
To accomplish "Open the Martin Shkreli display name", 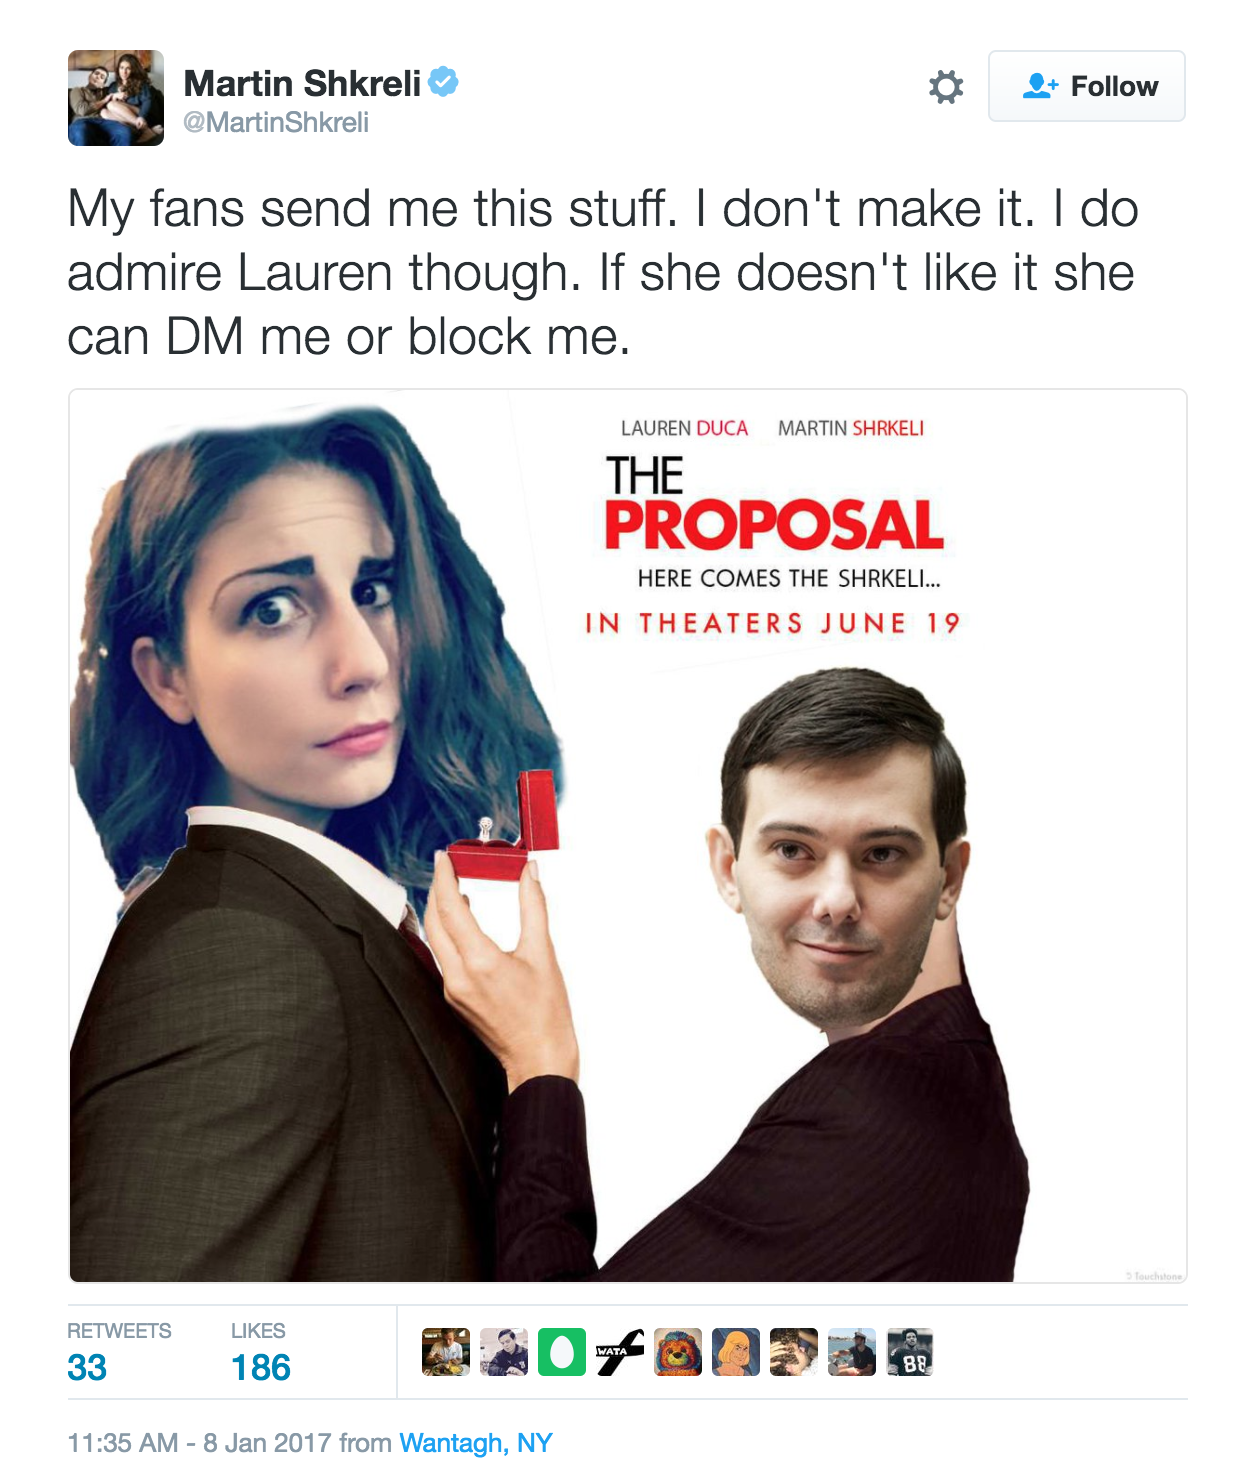I will click(x=302, y=83).
